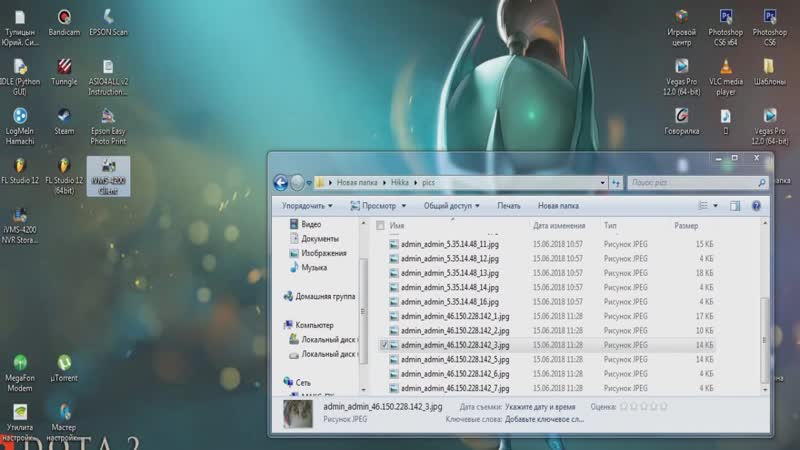Select the LogMeIn Hamachi icon

[x=20, y=127]
